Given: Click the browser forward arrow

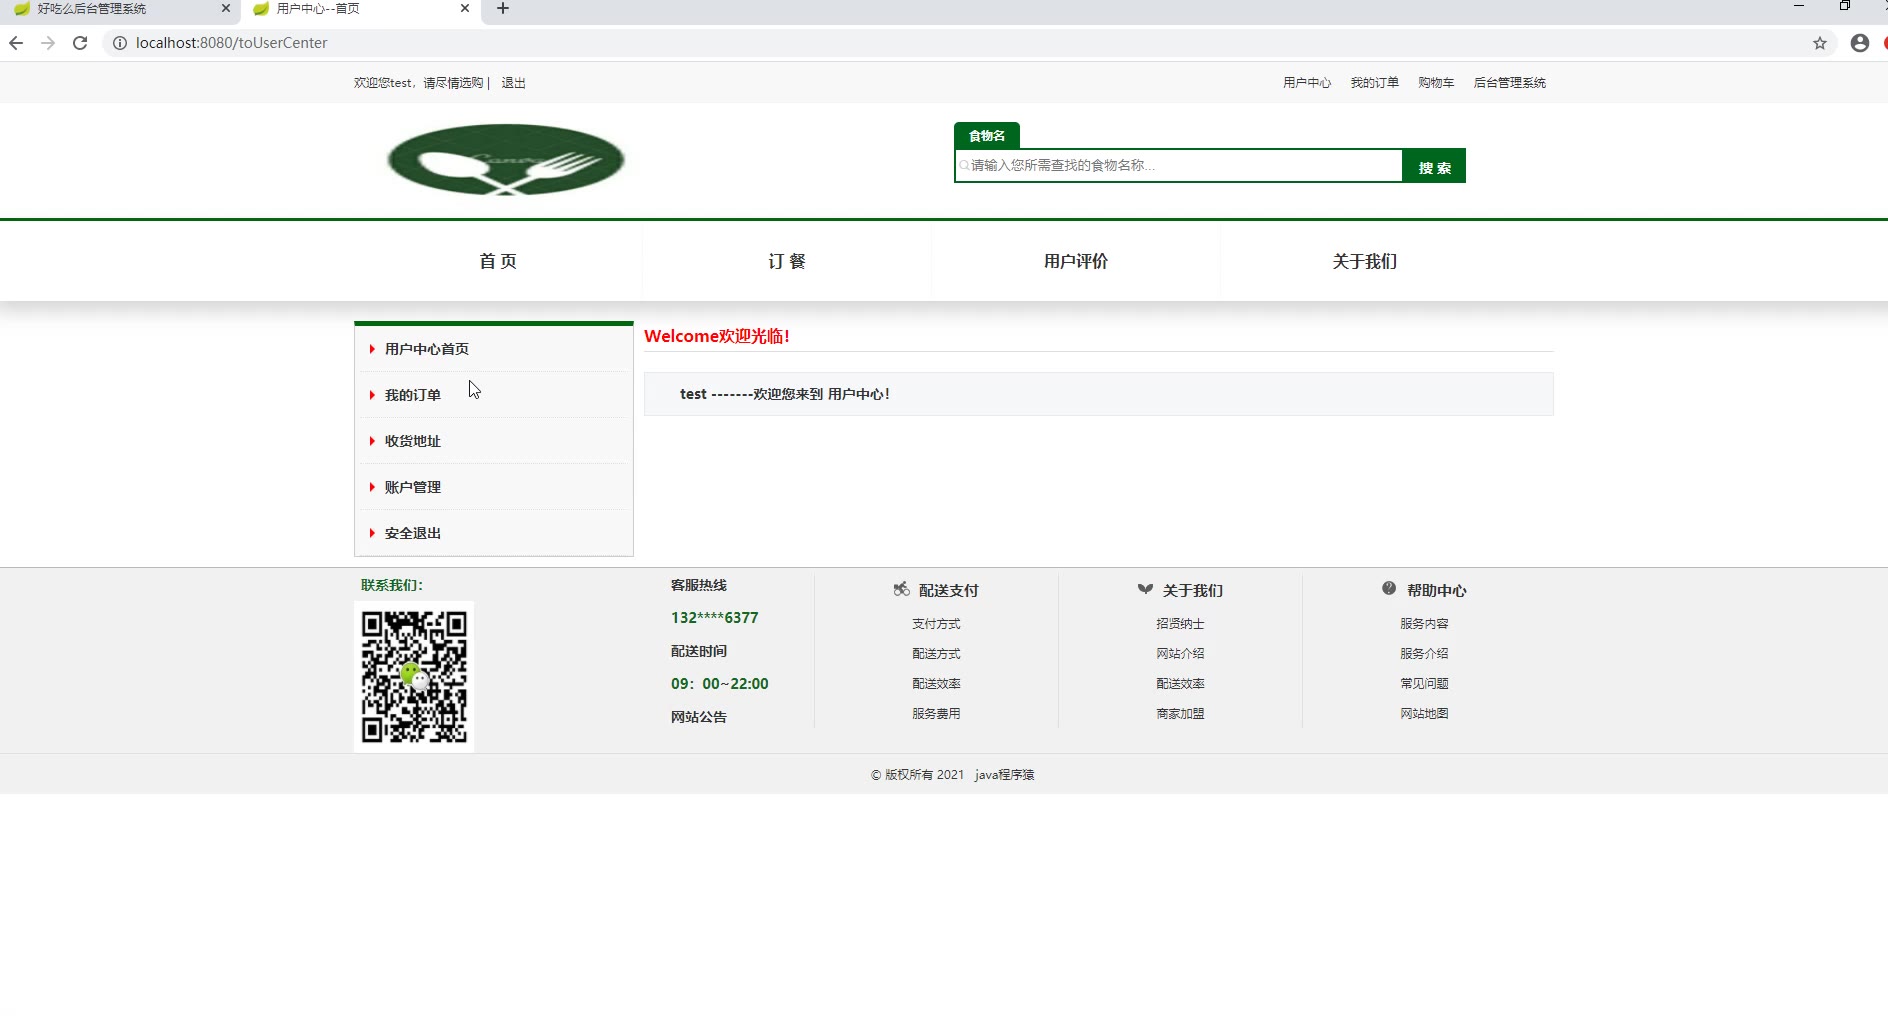Looking at the screenshot, I should (x=48, y=43).
